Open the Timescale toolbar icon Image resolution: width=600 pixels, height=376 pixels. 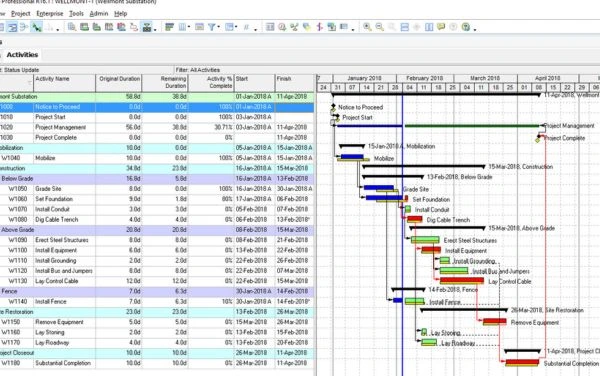pyautogui.click(x=199, y=27)
